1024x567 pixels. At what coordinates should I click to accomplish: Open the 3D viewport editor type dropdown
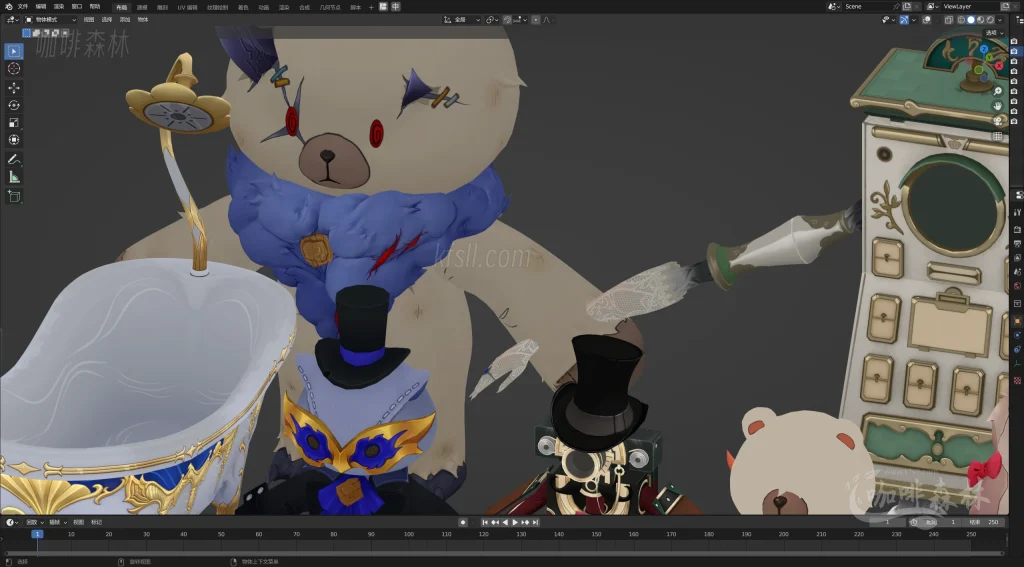(12, 20)
